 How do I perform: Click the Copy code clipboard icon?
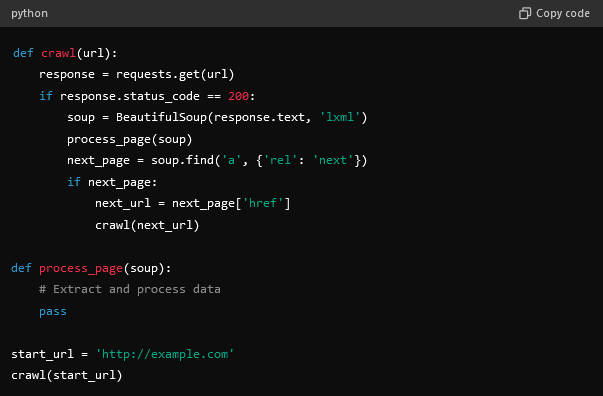tap(525, 13)
